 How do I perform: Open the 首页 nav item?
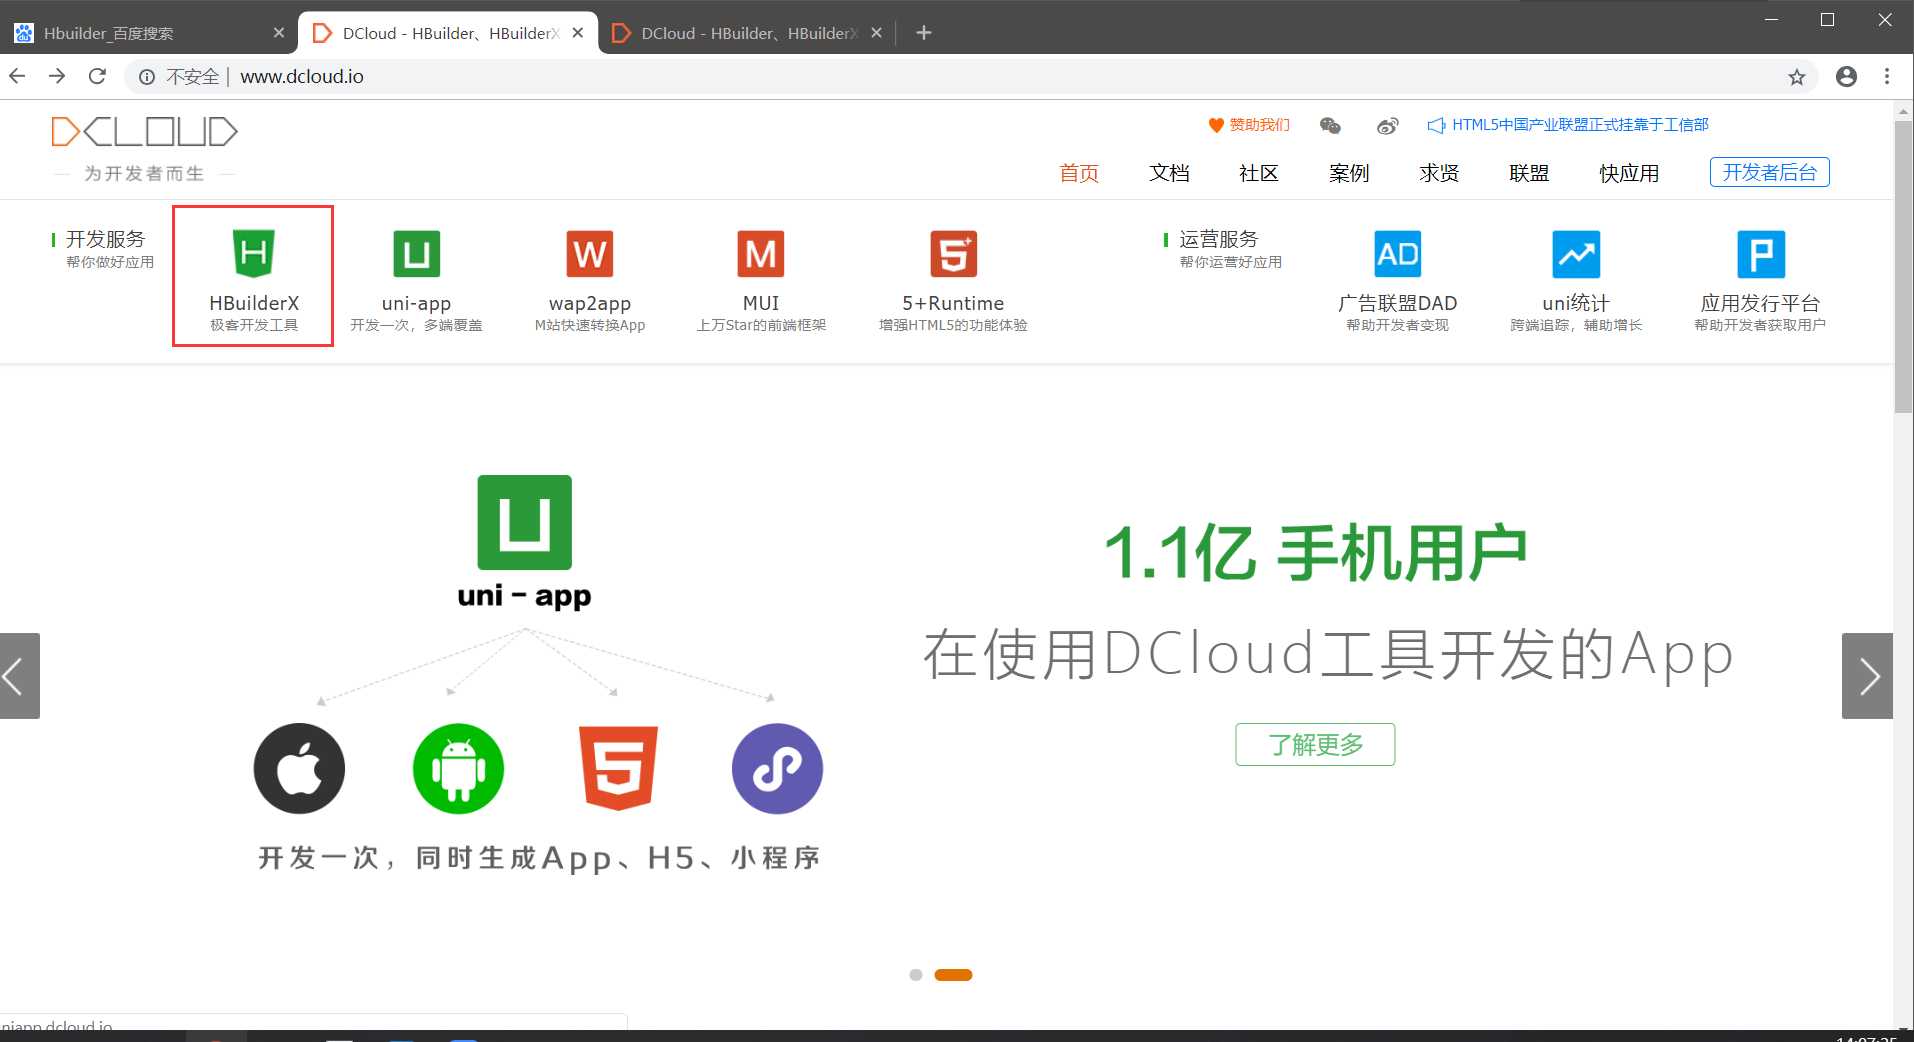click(x=1079, y=173)
